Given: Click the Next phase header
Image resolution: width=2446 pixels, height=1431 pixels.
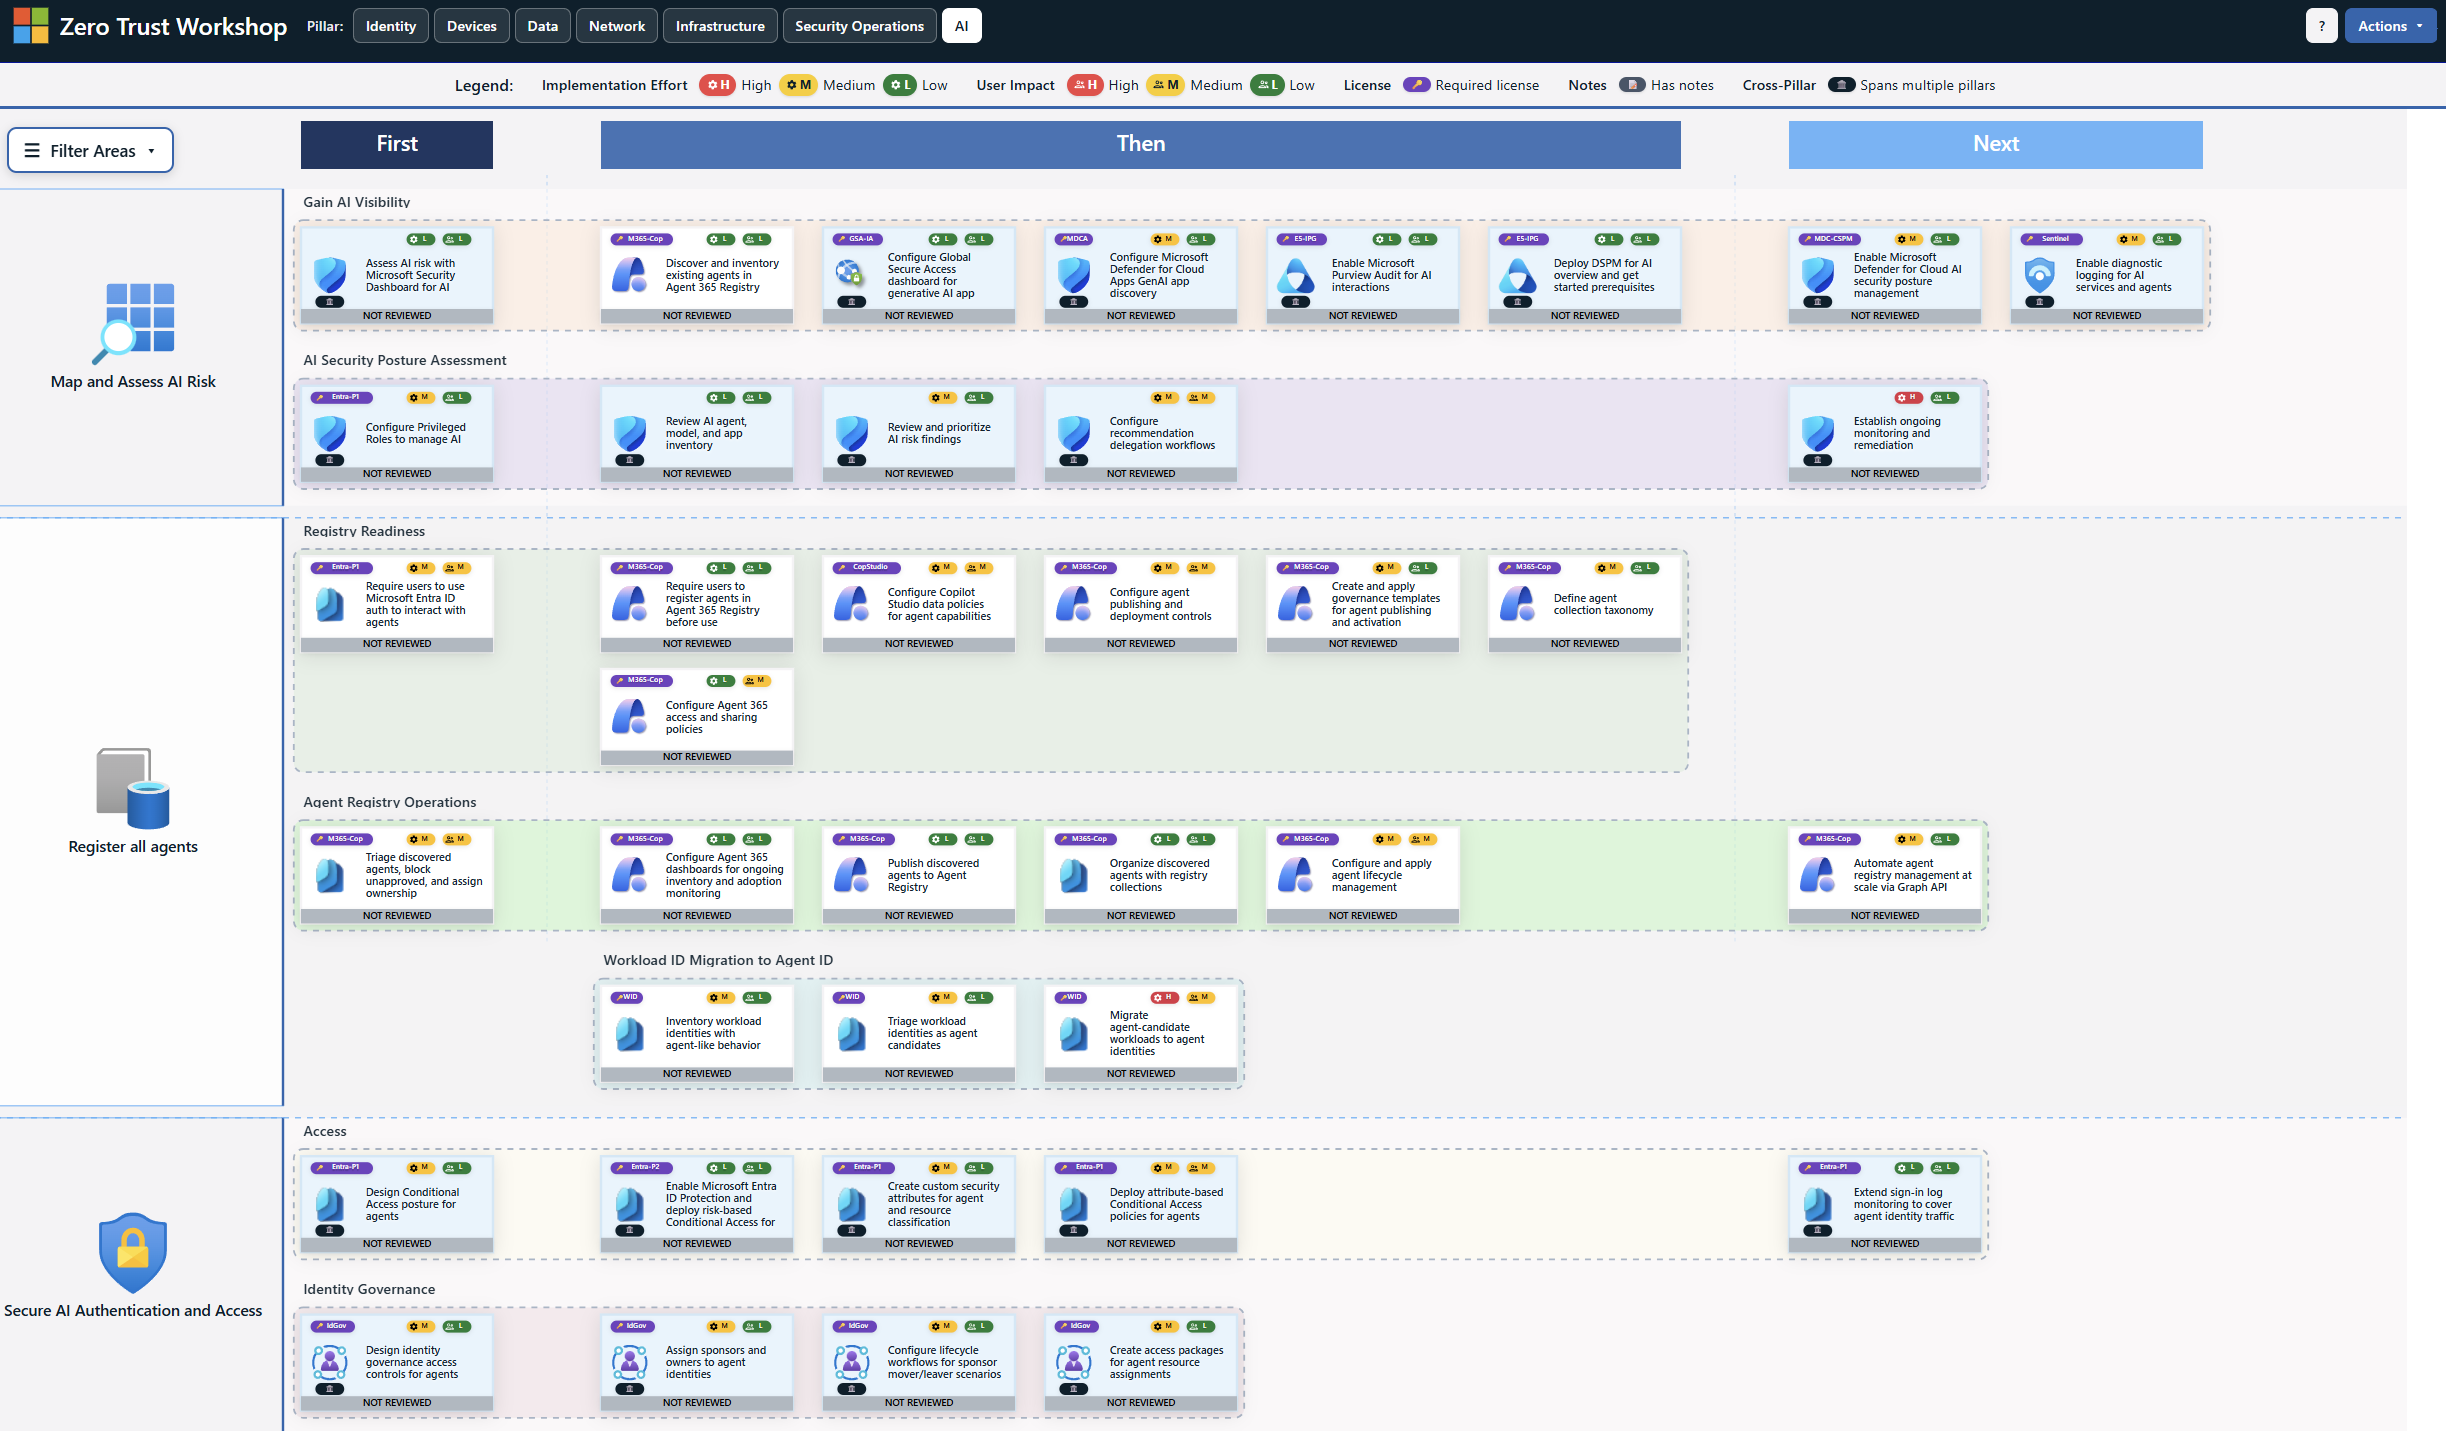Looking at the screenshot, I should (x=1995, y=144).
